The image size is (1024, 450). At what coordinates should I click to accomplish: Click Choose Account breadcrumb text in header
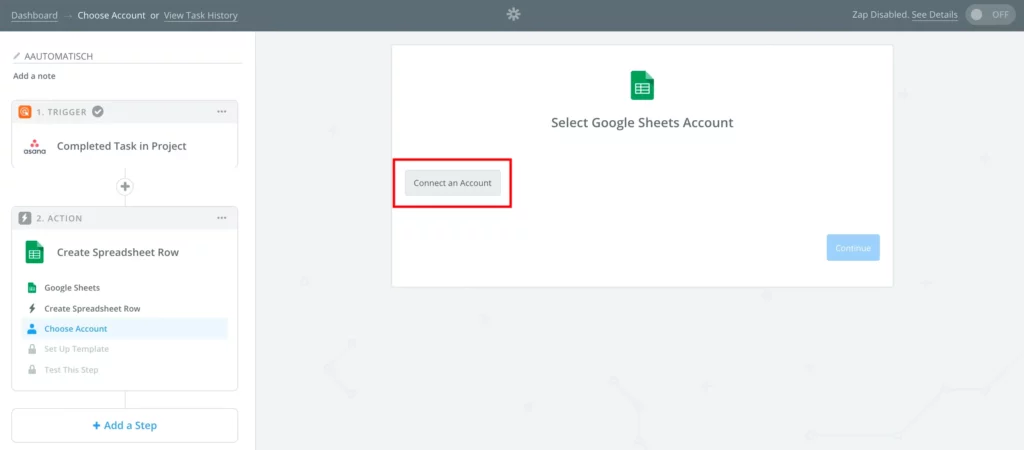(x=112, y=15)
